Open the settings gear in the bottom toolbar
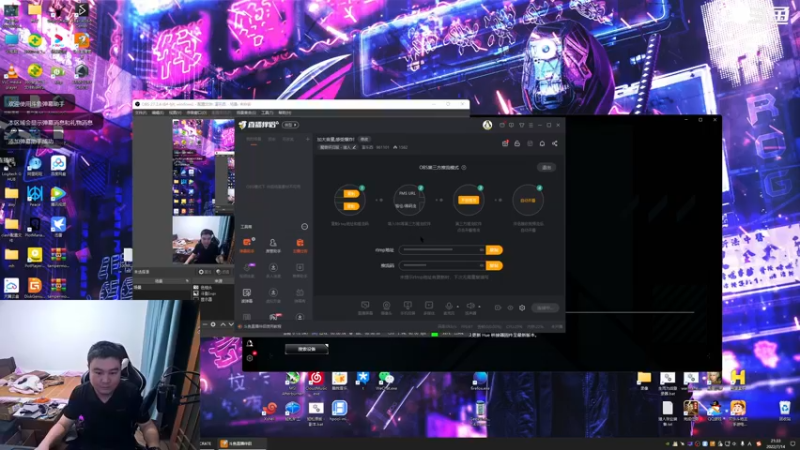This screenshot has height=450, width=800. point(522,308)
